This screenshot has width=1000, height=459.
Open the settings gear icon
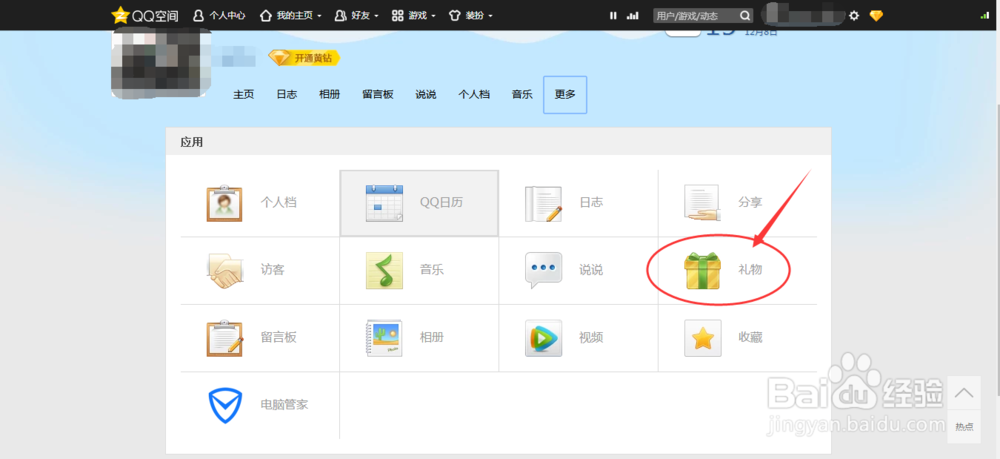coord(854,15)
